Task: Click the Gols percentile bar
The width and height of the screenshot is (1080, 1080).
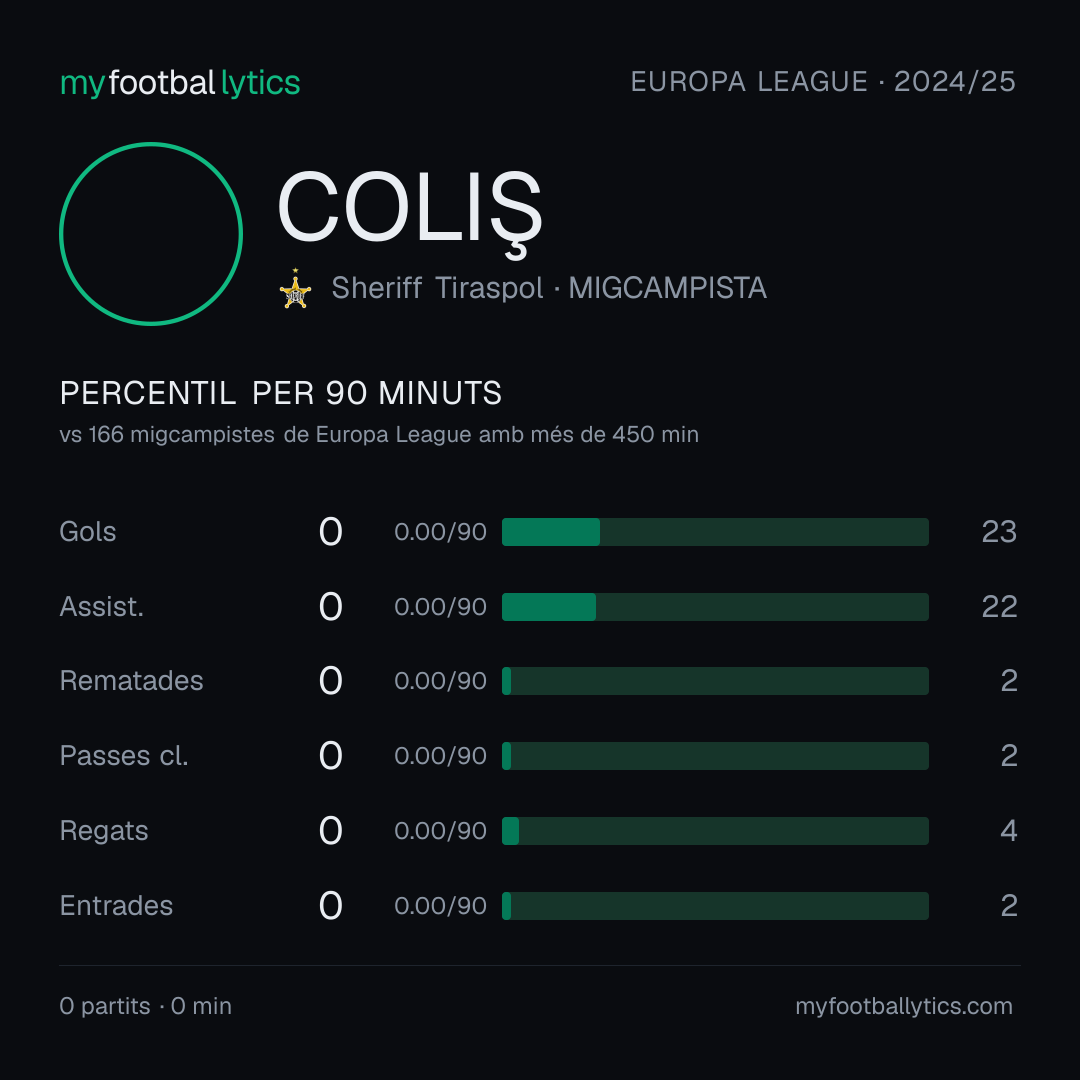Action: [715, 532]
